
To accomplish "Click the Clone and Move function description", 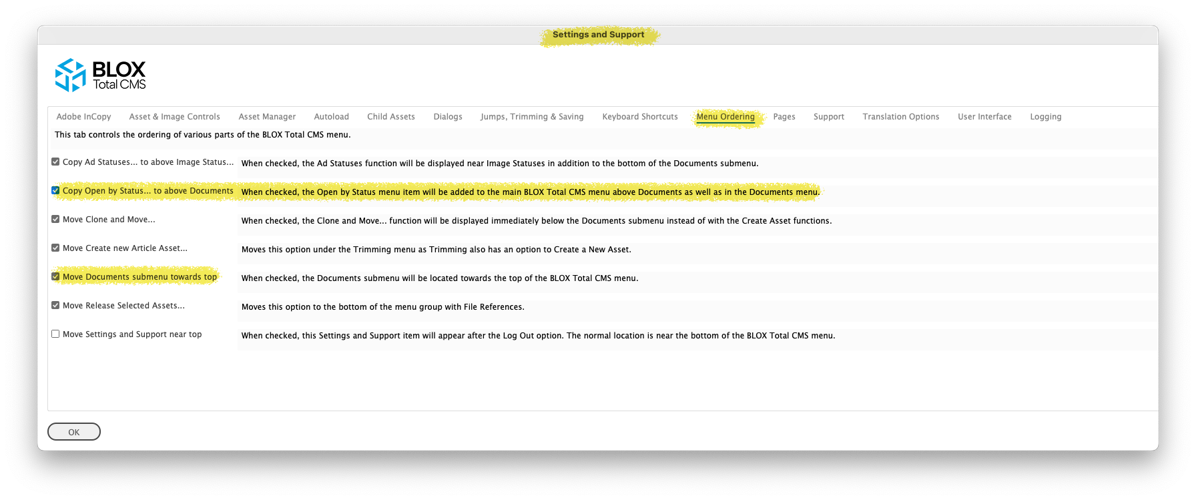I will [536, 221].
